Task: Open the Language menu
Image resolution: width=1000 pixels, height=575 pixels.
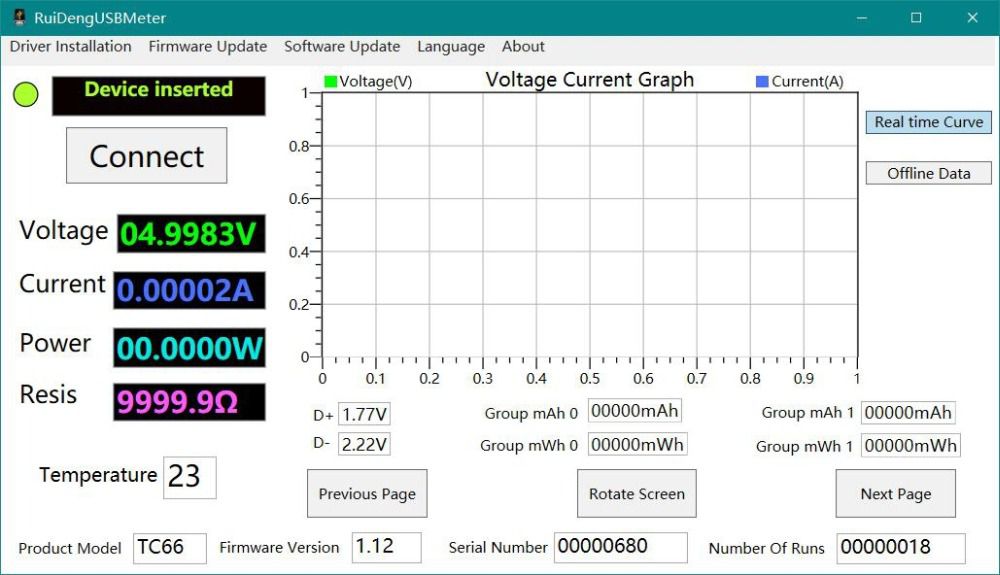Action: tap(451, 46)
